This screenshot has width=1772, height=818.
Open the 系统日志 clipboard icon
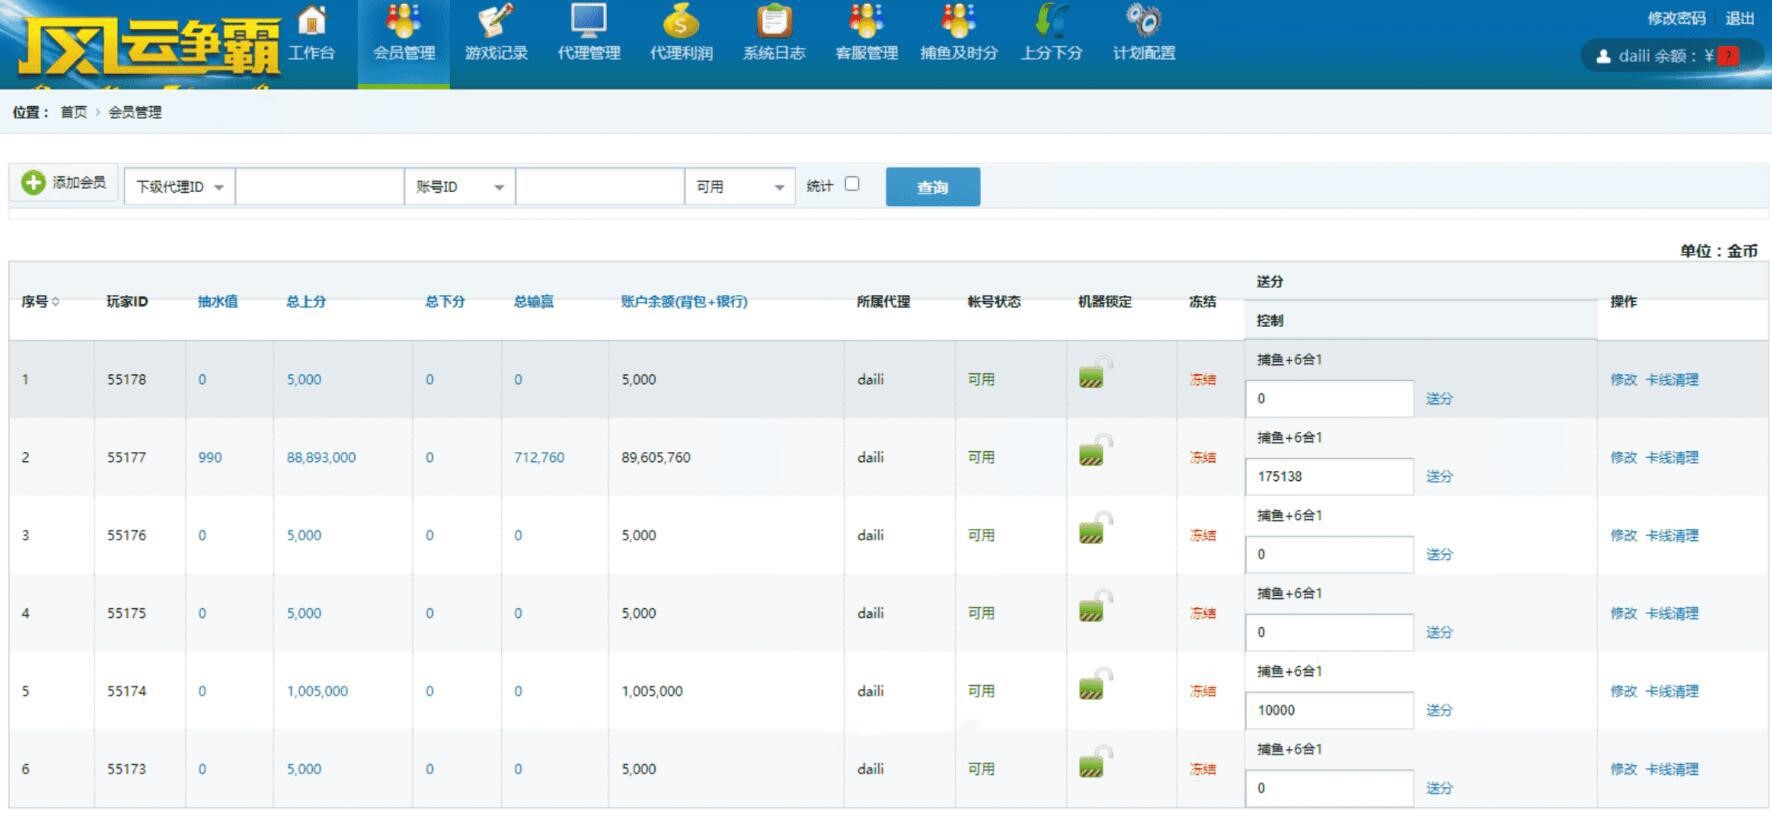tap(774, 22)
